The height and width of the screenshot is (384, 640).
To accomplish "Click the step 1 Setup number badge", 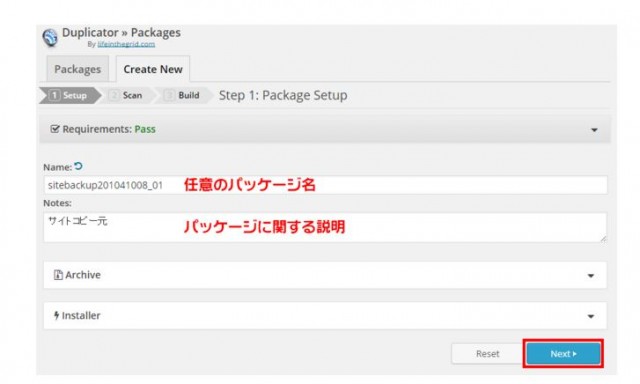I will point(54,95).
